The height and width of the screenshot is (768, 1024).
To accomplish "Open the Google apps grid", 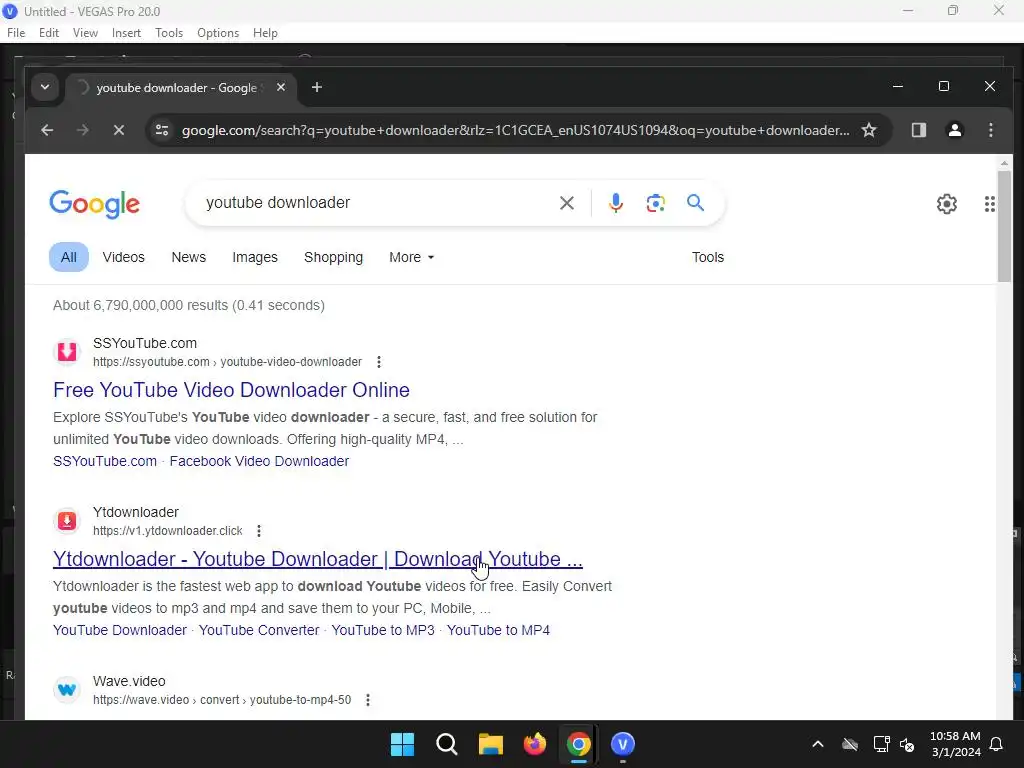I will [x=989, y=204].
